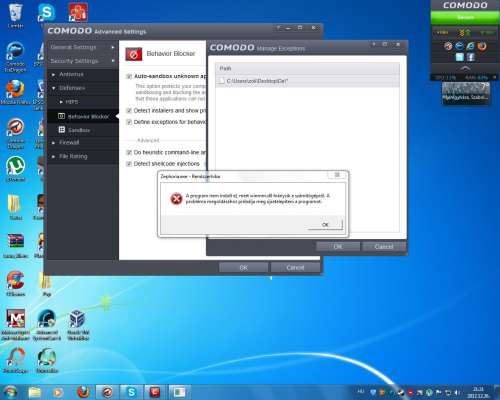Open the Comodo IceDragon desktop shortcut
500x400 pixels.
pyautogui.click(x=15, y=57)
